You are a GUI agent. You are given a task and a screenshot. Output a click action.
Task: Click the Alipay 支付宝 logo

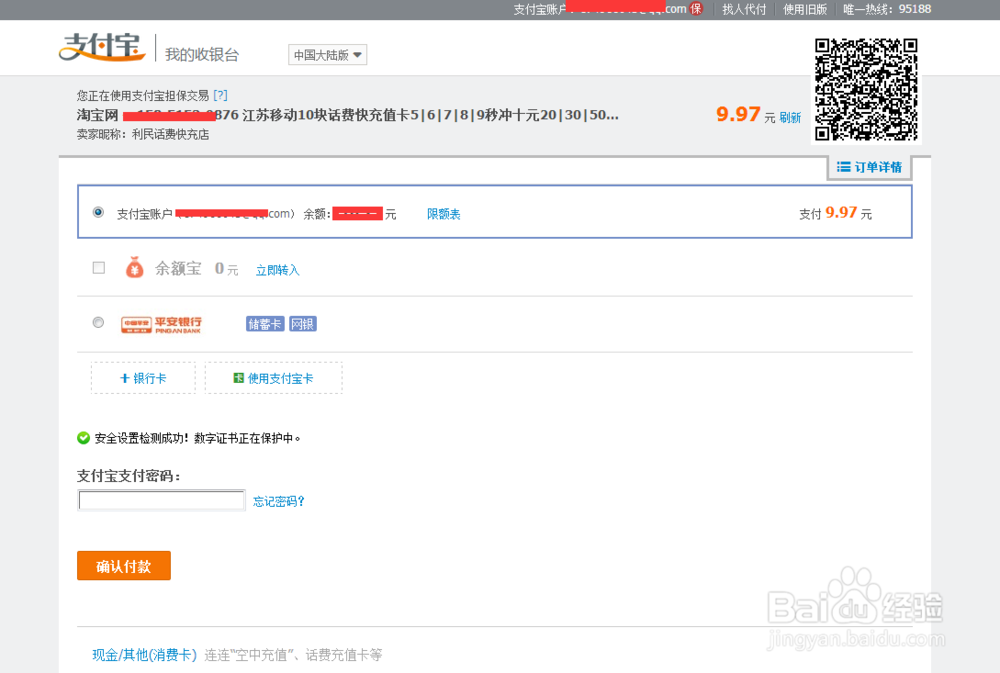101,48
